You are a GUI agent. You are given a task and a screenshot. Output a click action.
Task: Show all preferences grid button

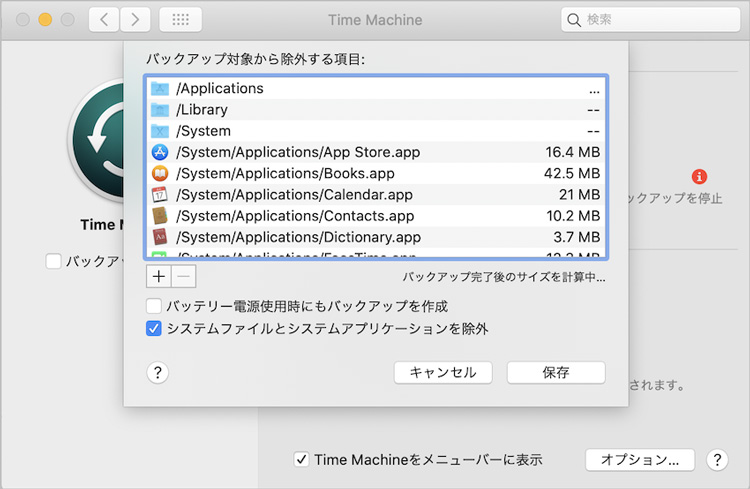point(180,20)
